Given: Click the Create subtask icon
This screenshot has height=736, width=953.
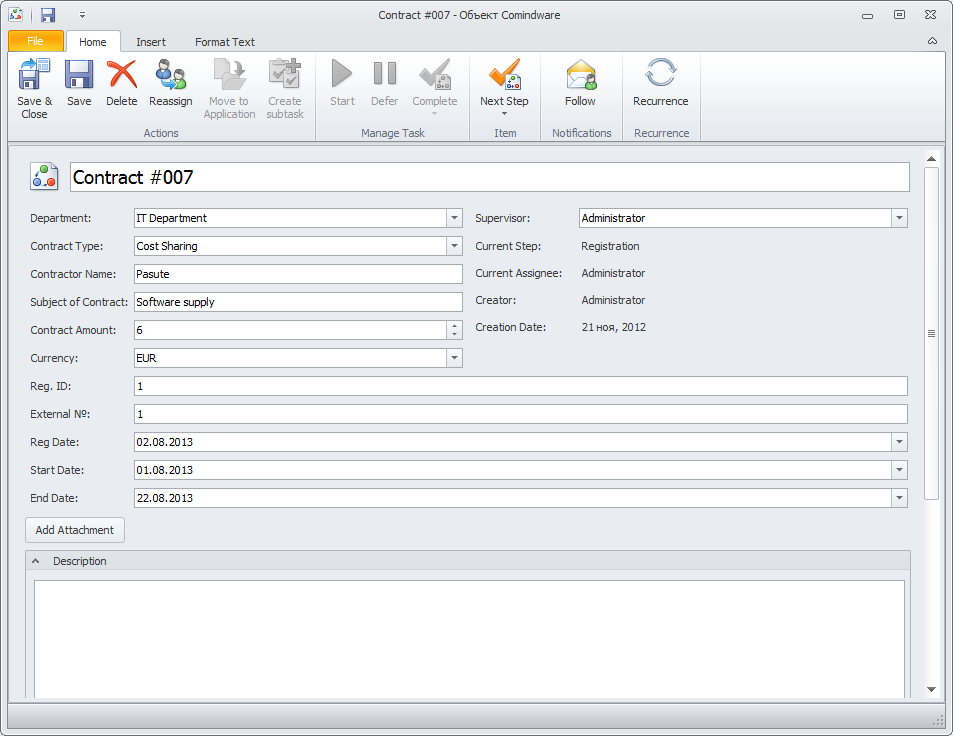Looking at the screenshot, I should [284, 74].
